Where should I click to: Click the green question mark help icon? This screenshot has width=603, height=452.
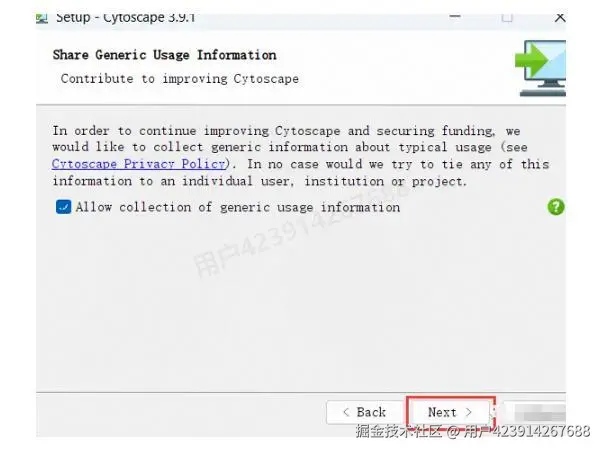click(x=556, y=207)
